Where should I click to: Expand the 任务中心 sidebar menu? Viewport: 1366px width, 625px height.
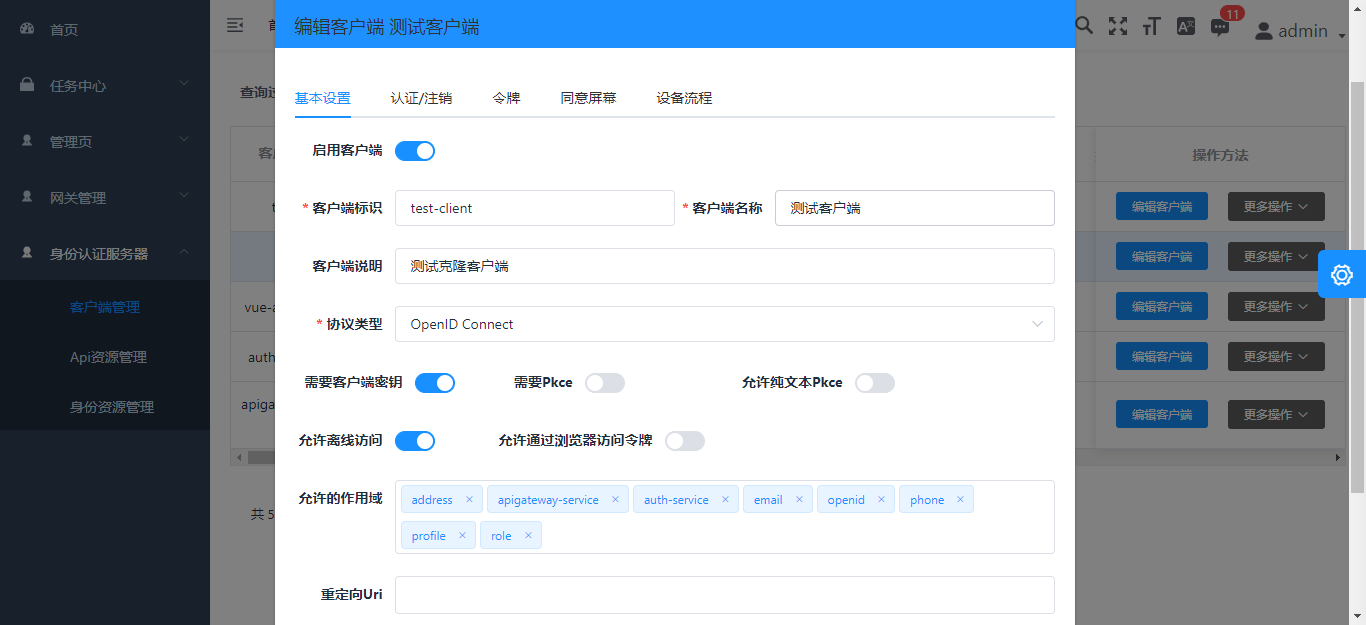click(105, 86)
